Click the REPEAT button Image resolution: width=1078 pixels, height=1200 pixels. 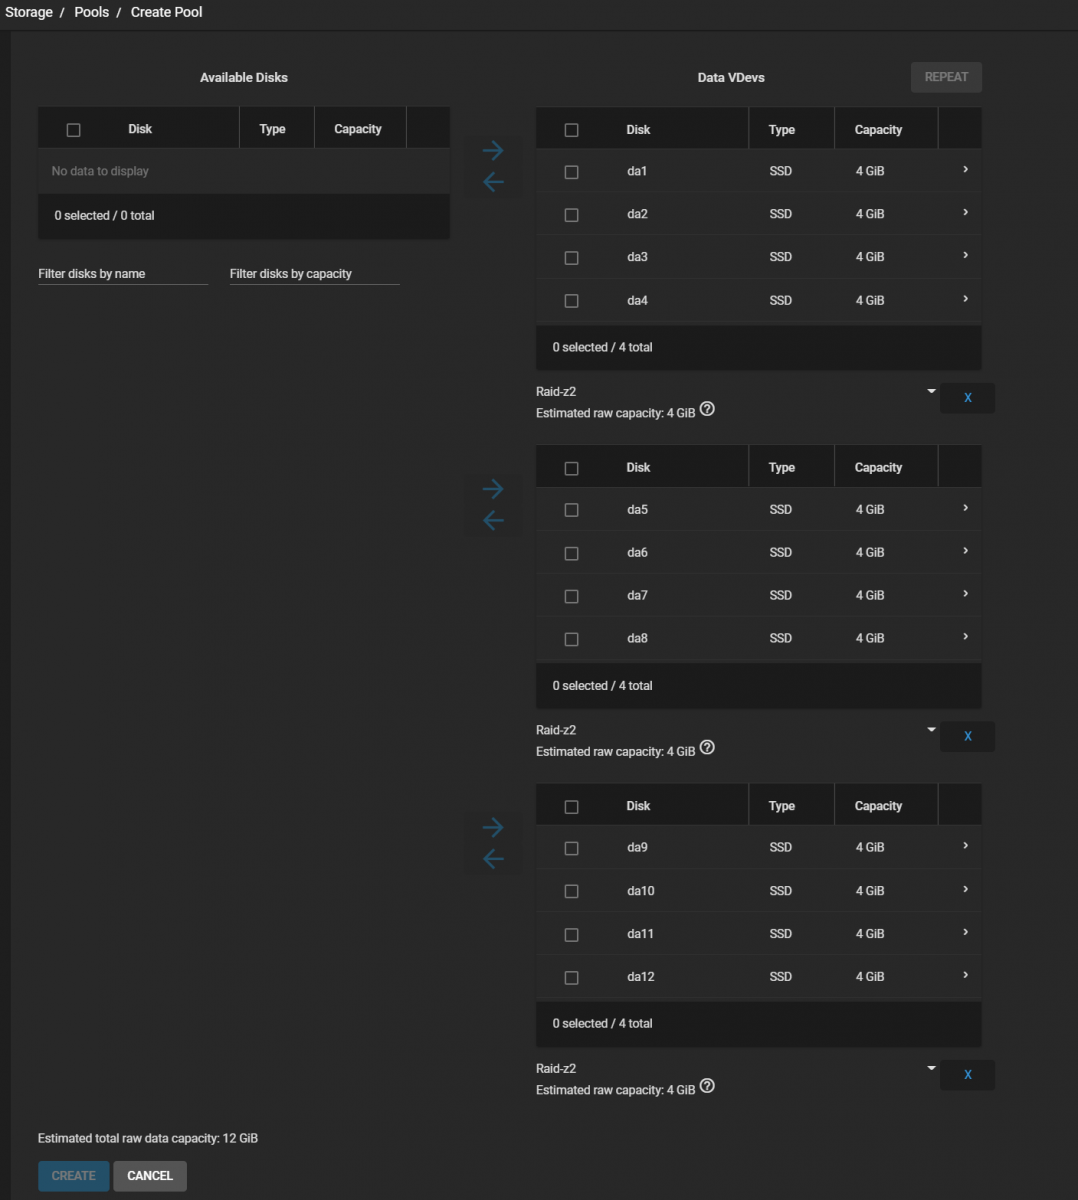(x=946, y=77)
